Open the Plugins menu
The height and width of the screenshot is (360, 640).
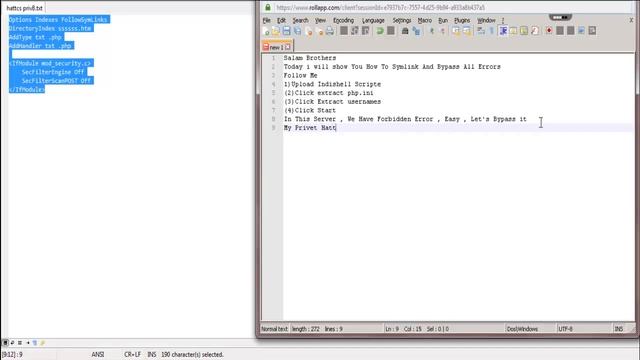462,20
